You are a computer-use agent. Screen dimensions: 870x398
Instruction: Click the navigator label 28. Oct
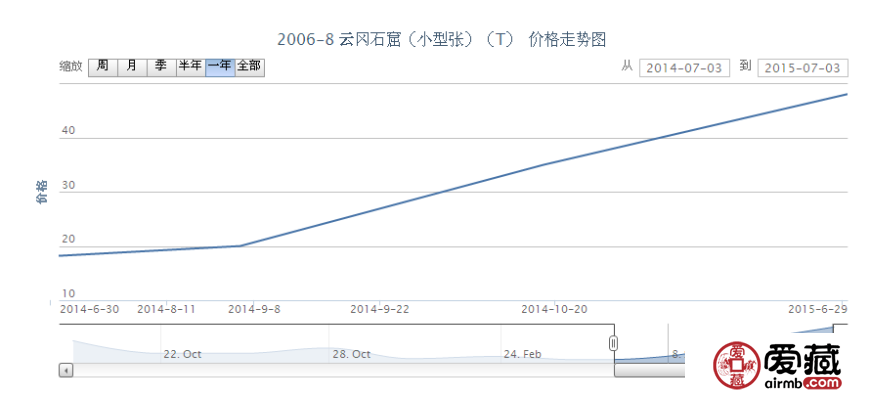click(x=351, y=354)
